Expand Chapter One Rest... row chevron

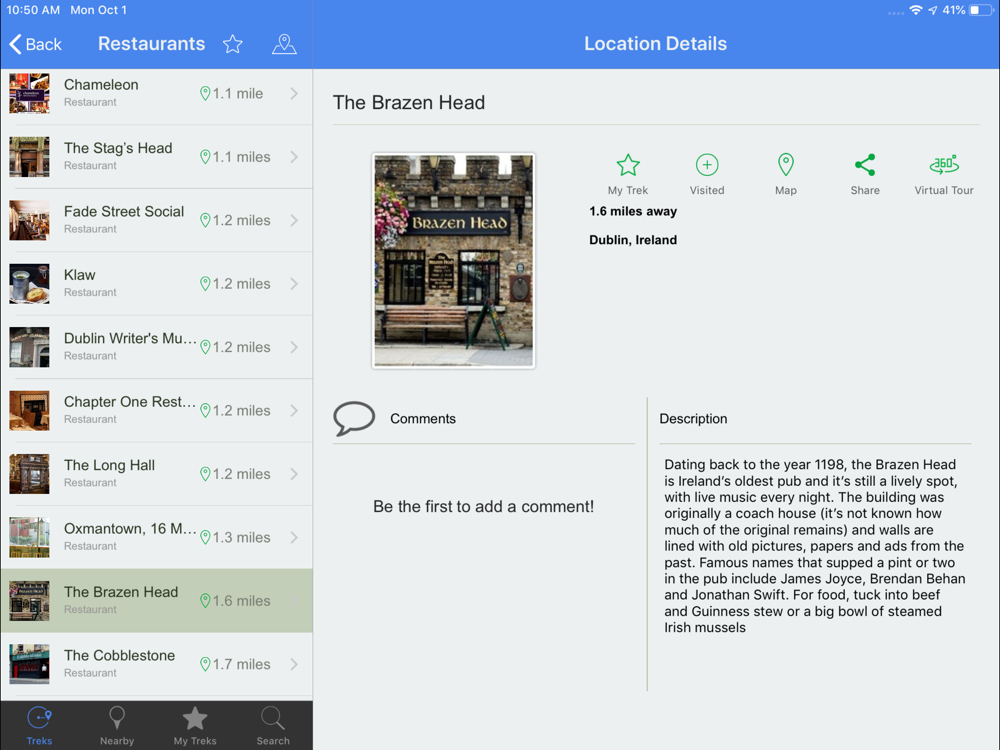(294, 411)
